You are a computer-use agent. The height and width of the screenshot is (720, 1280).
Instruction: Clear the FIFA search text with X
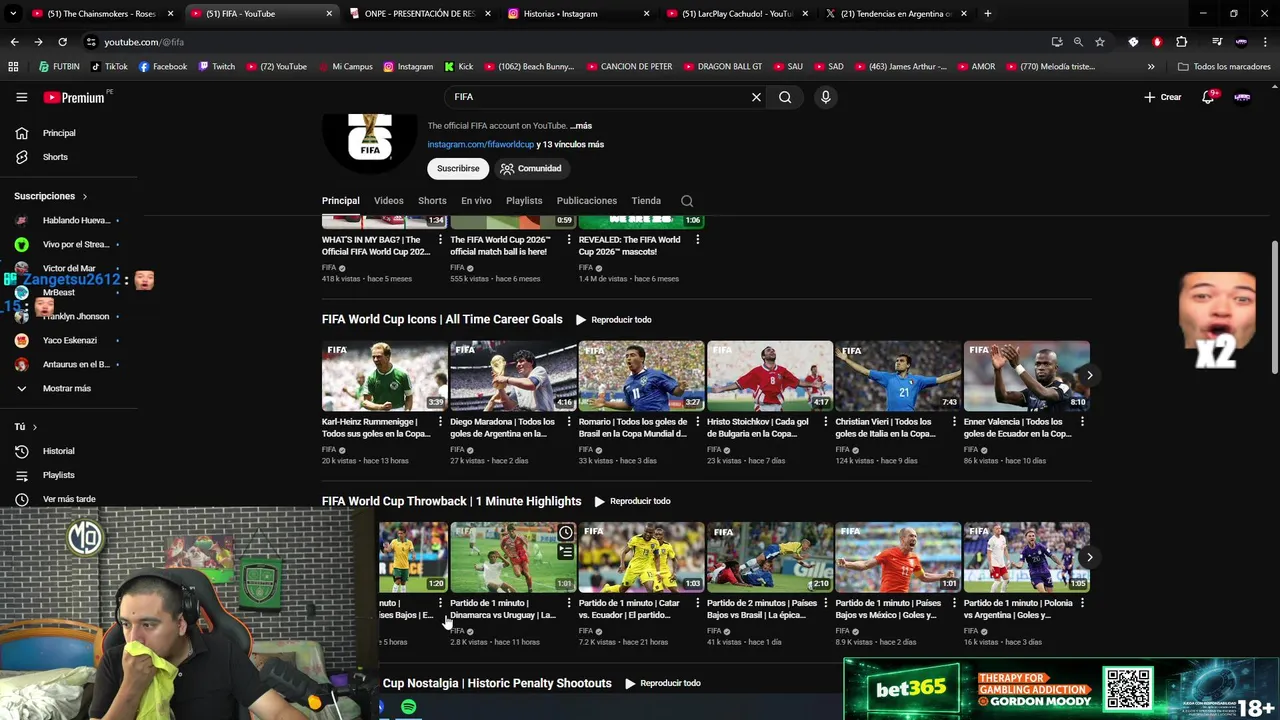(x=756, y=97)
